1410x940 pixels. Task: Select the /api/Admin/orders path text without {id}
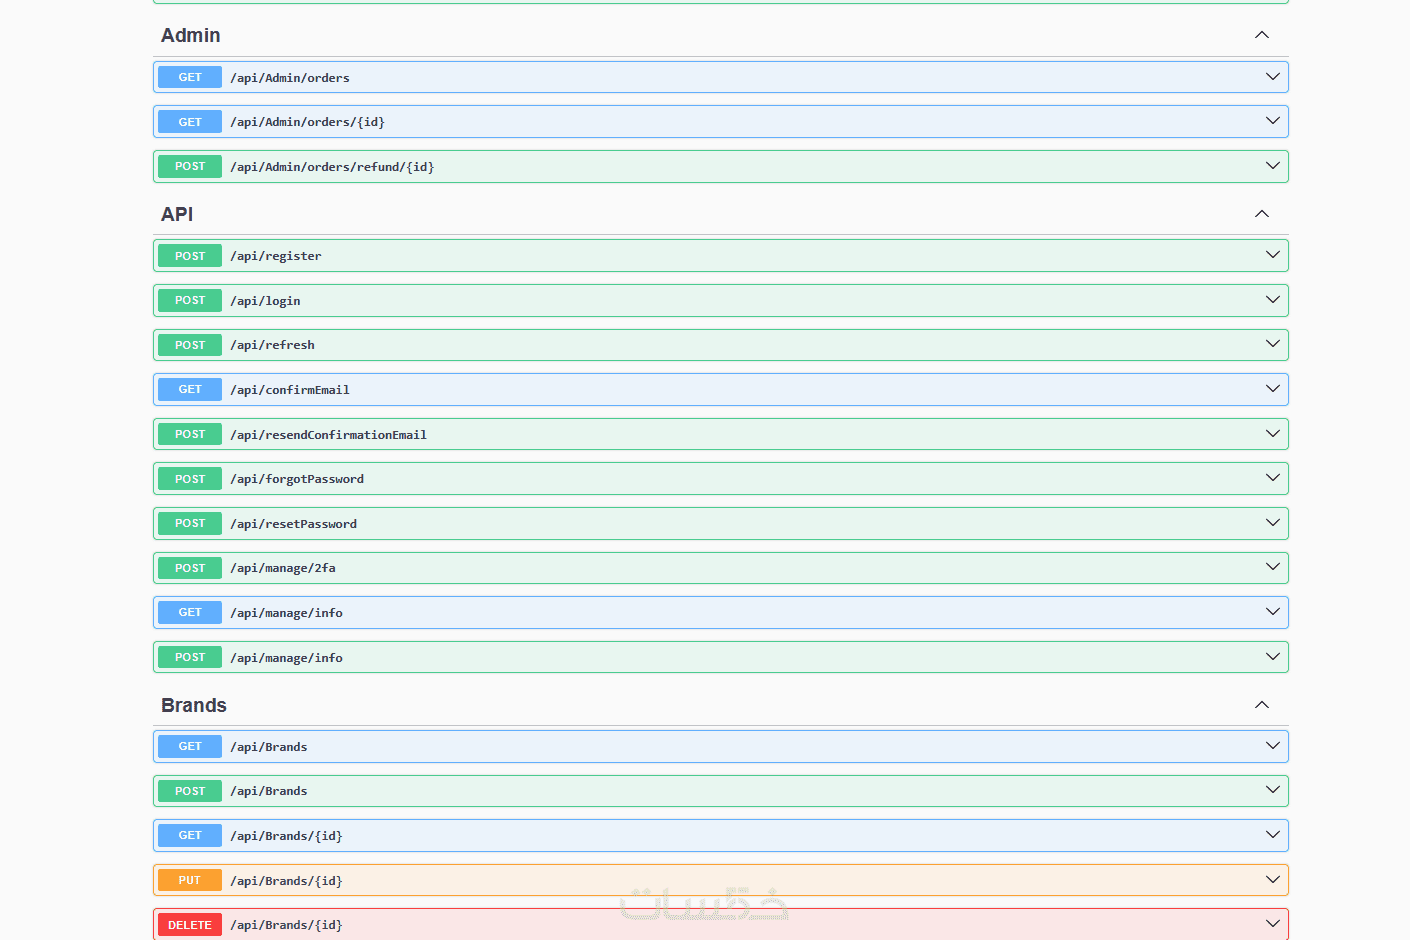[290, 78]
